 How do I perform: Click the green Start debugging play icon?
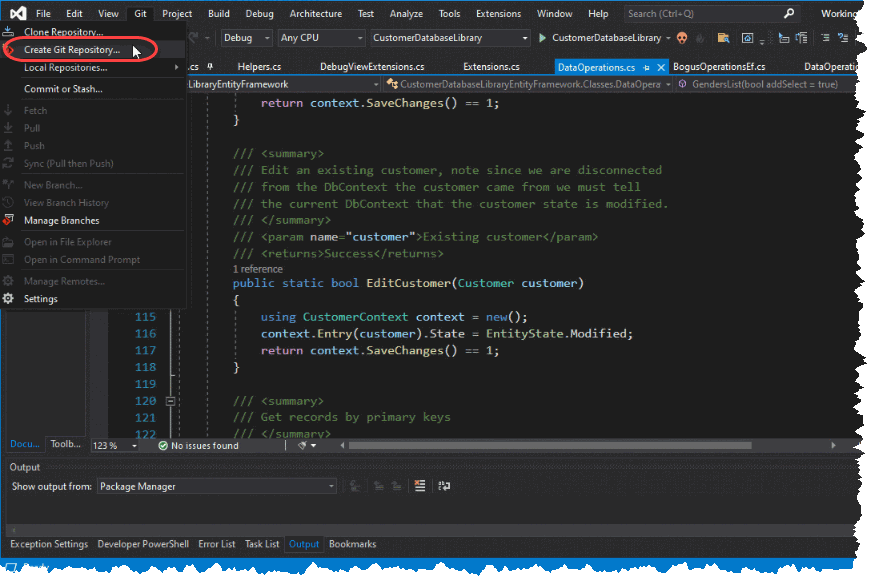pyautogui.click(x=542, y=38)
